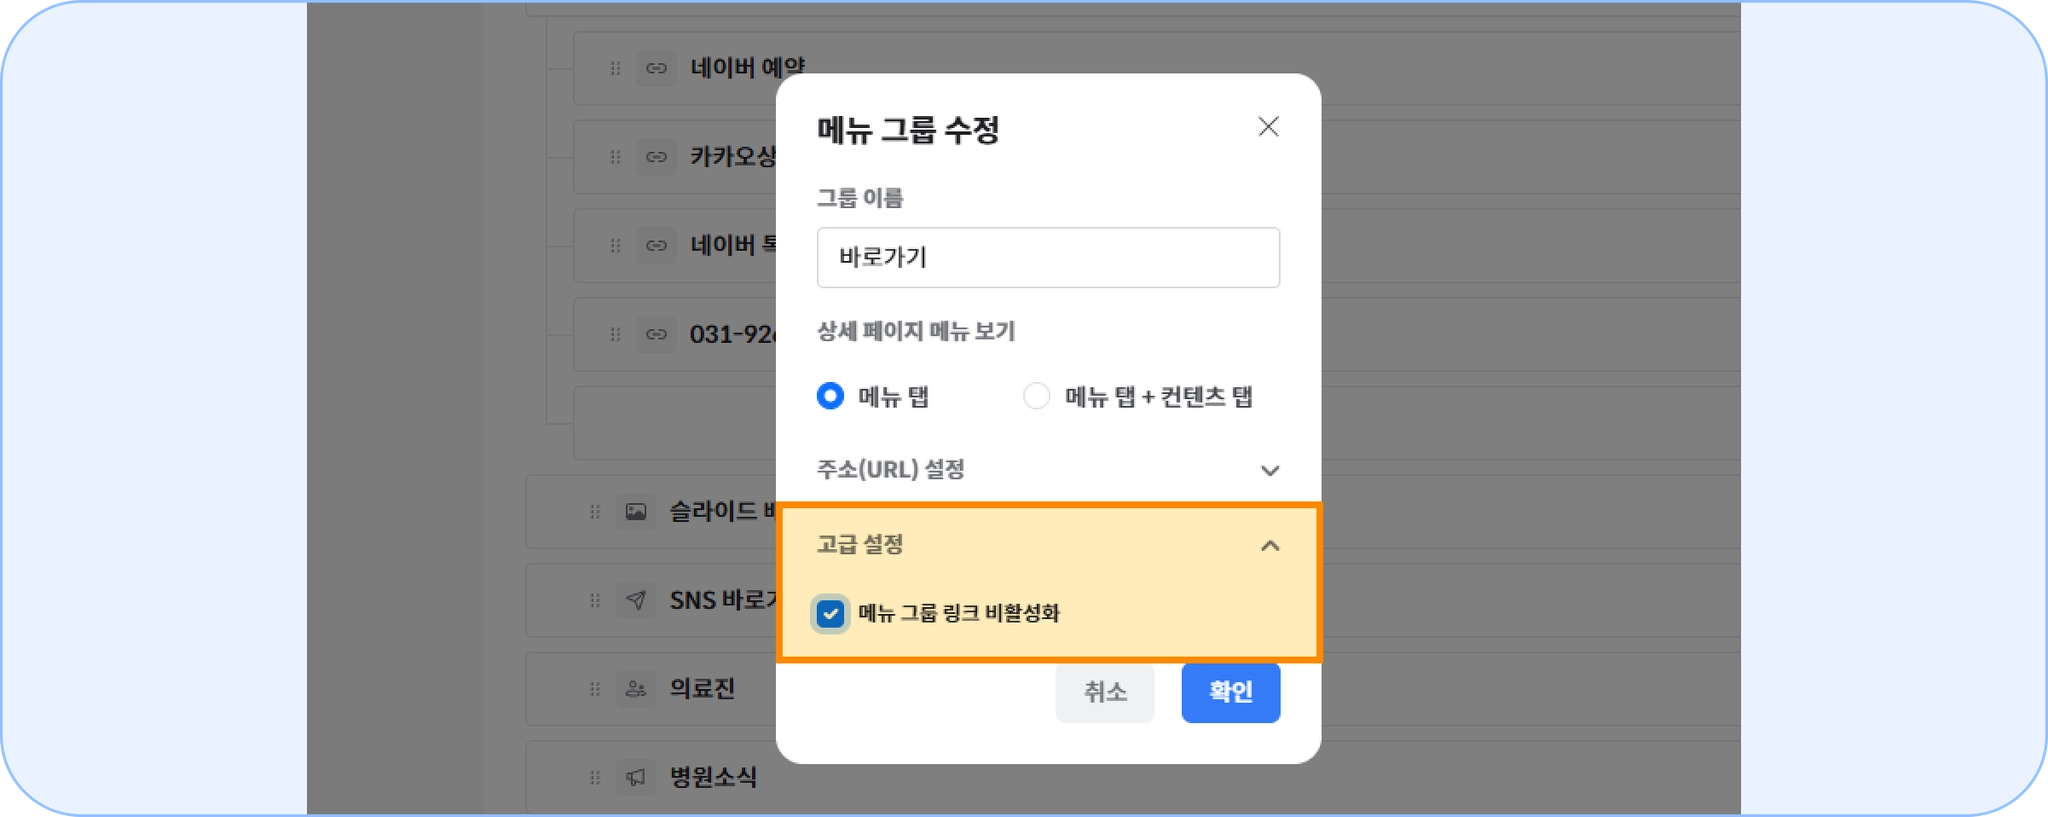2048x817 pixels.
Task: Click the 그룹 이름 input field with 바로가기
Action: click(1048, 257)
